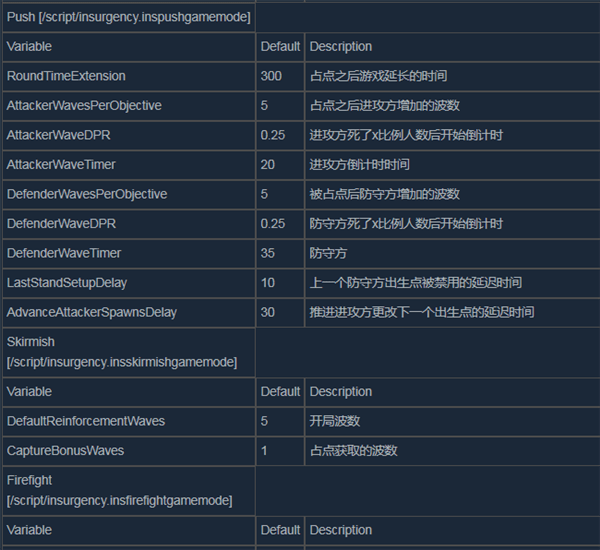Select the description "防守方死了x比例人数后开始倒计时"
Image resolution: width=600 pixels, height=550 pixels.
[406, 224]
